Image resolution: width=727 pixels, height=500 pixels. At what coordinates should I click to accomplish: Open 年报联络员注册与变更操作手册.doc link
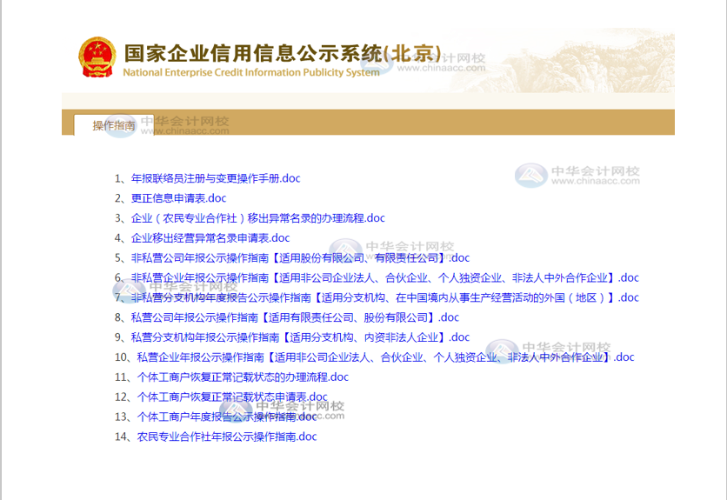pyautogui.click(x=215, y=179)
